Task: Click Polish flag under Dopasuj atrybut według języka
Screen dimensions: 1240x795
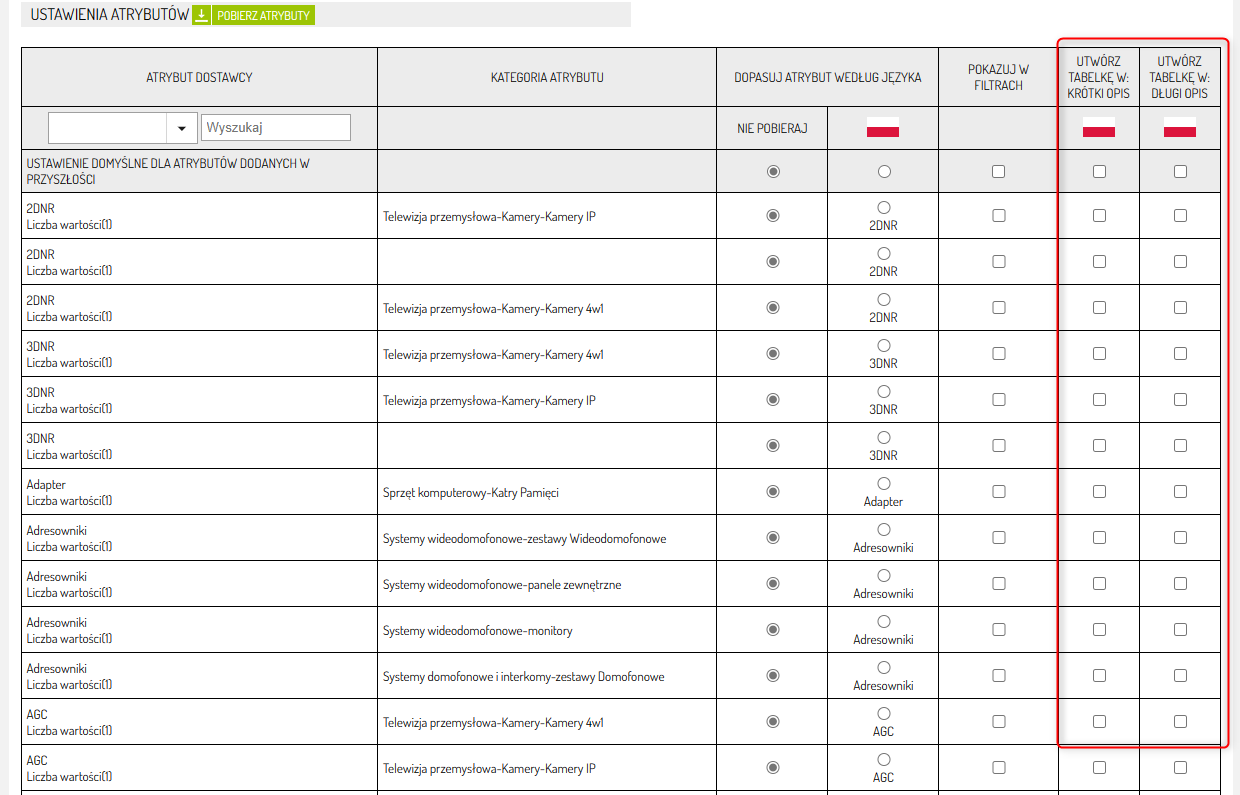Action: pyautogui.click(x=883, y=127)
